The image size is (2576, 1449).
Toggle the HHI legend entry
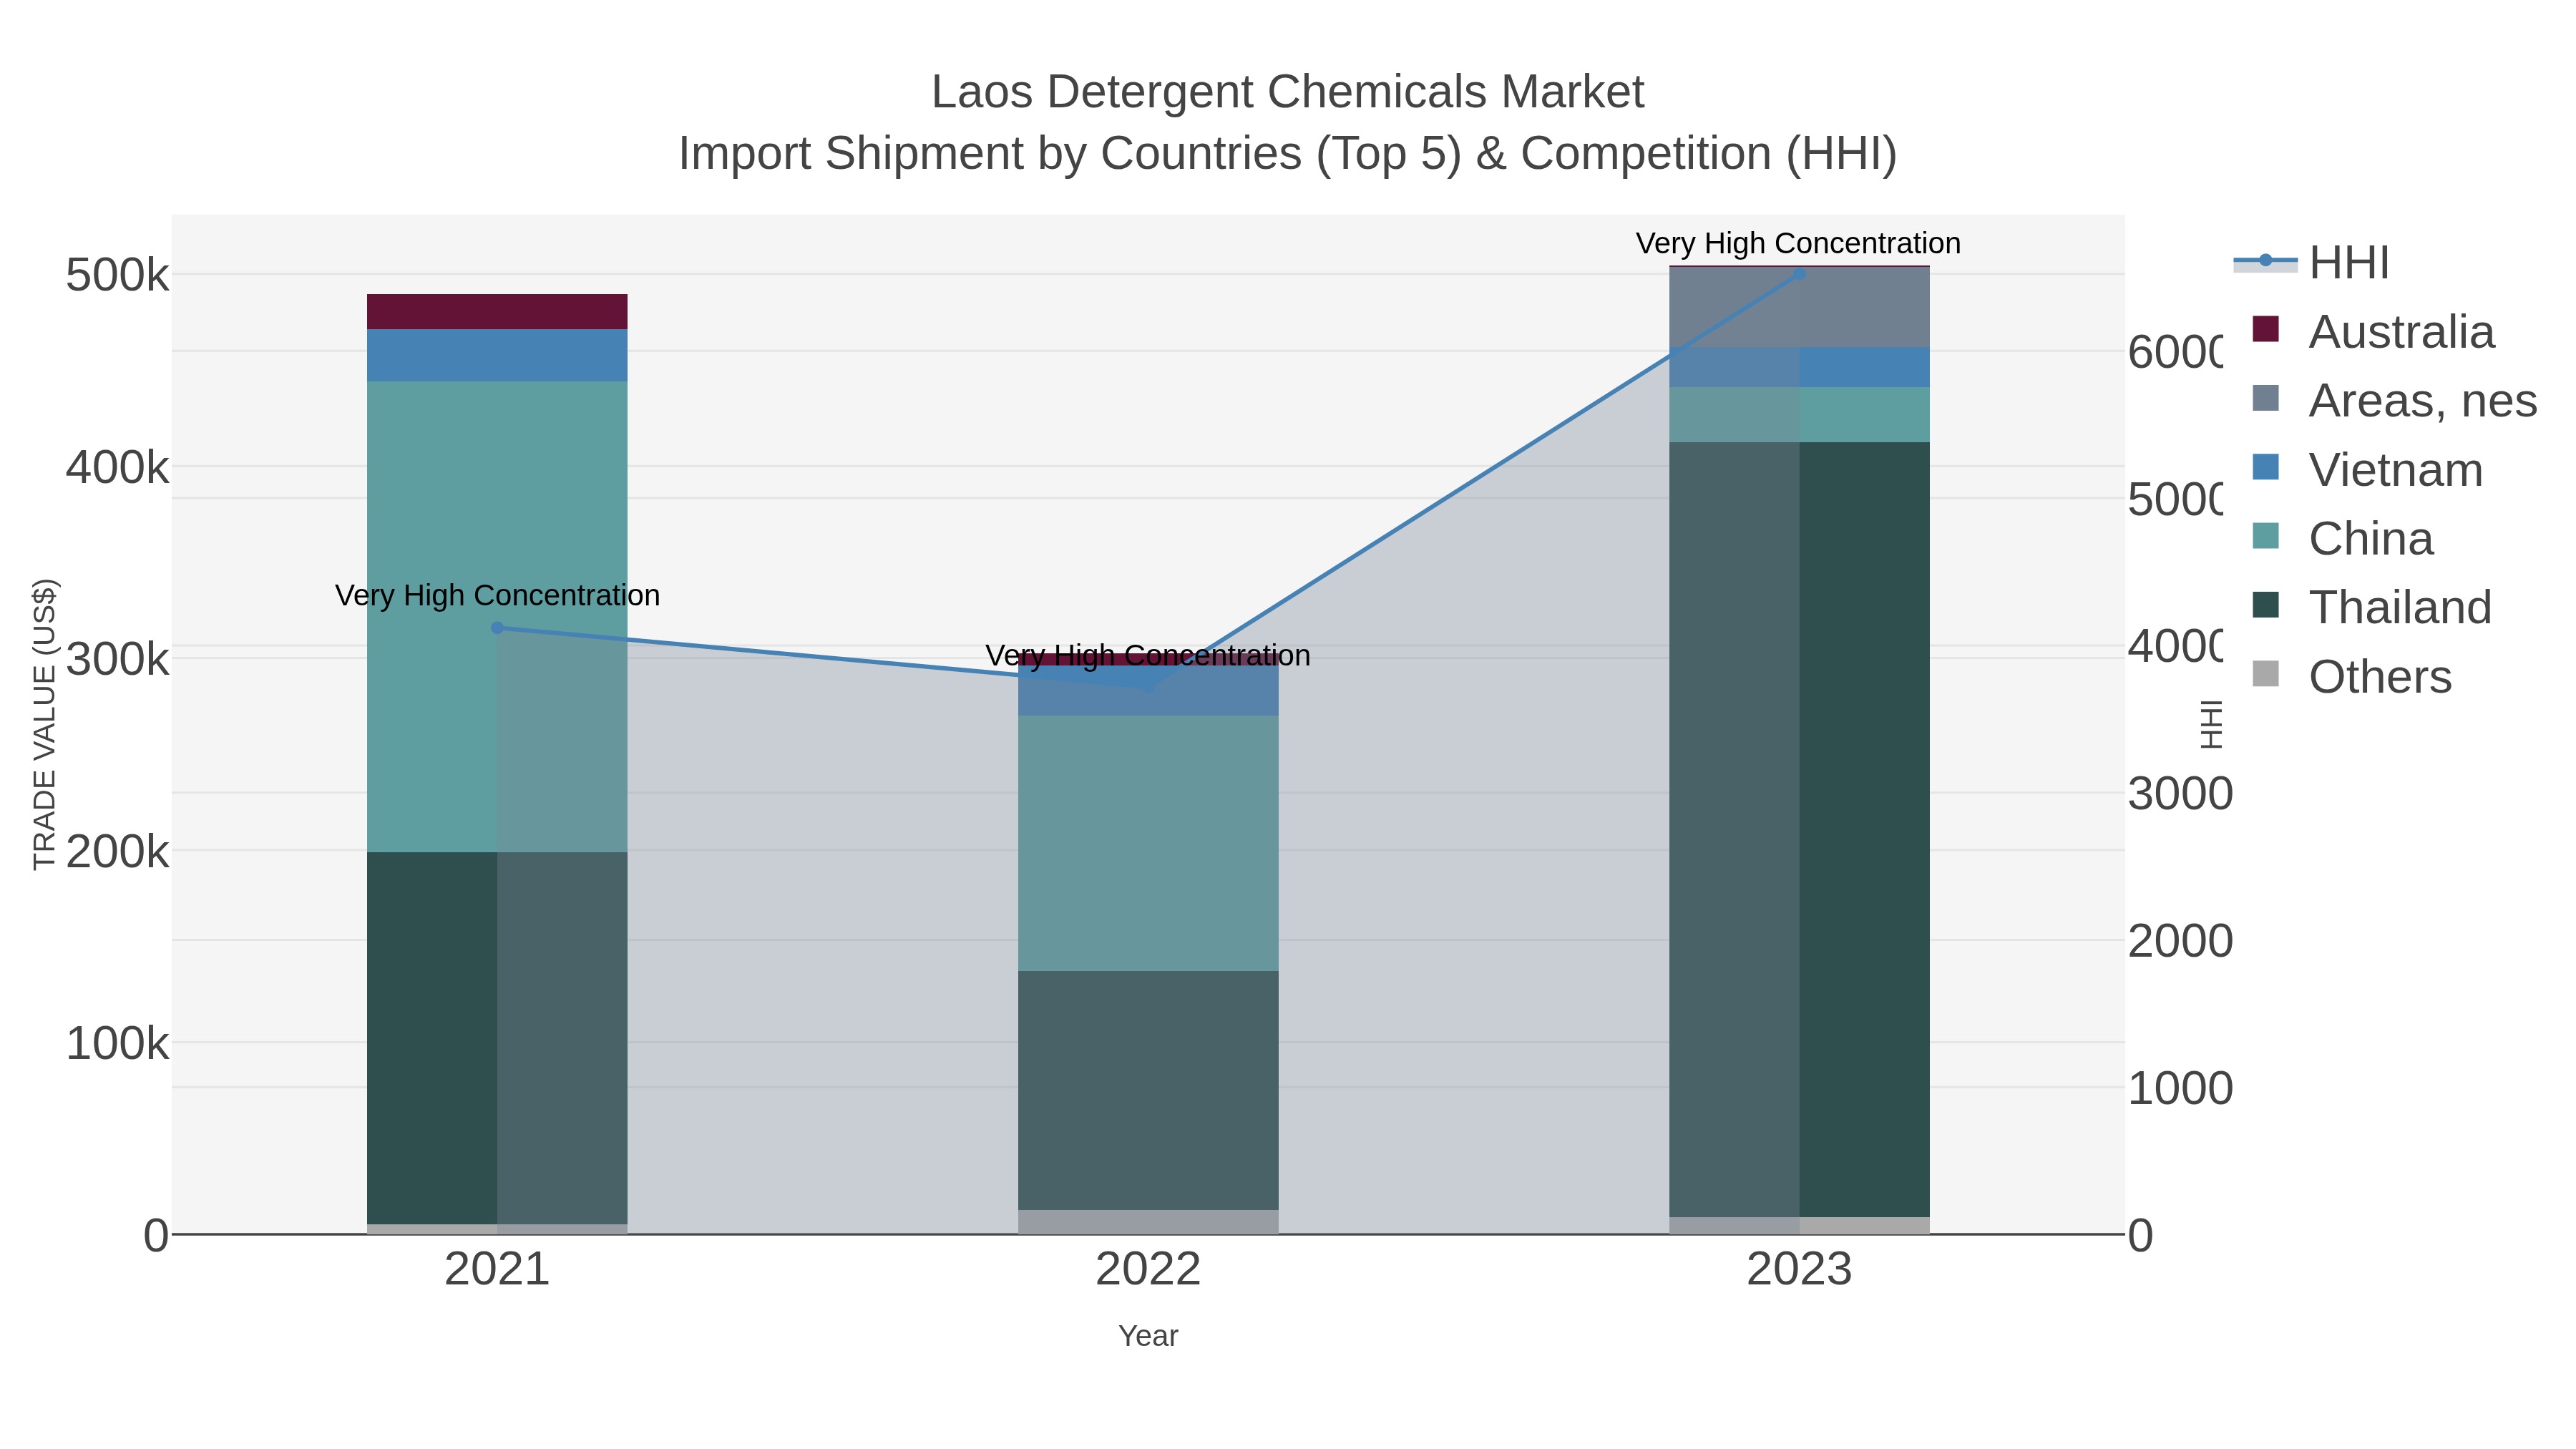click(2311, 262)
